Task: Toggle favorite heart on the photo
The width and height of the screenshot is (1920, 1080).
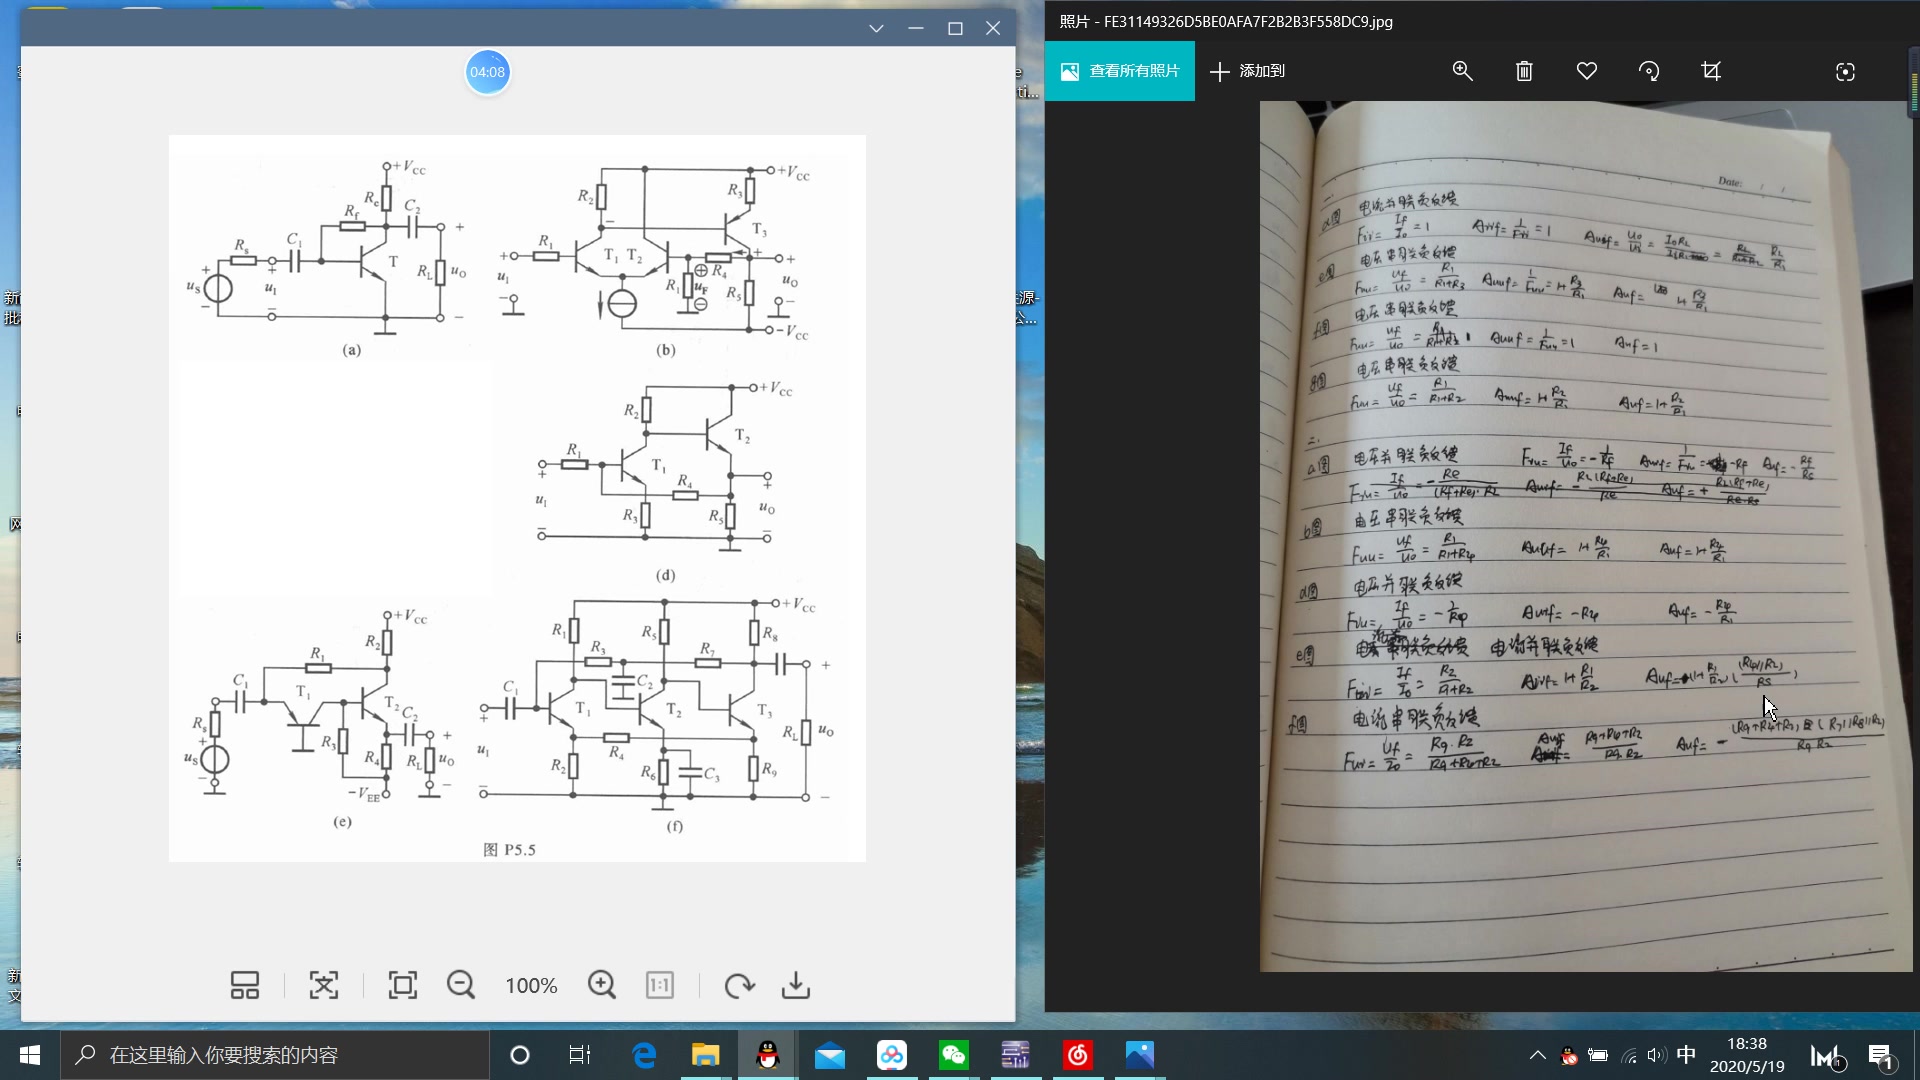Action: 1587,71
